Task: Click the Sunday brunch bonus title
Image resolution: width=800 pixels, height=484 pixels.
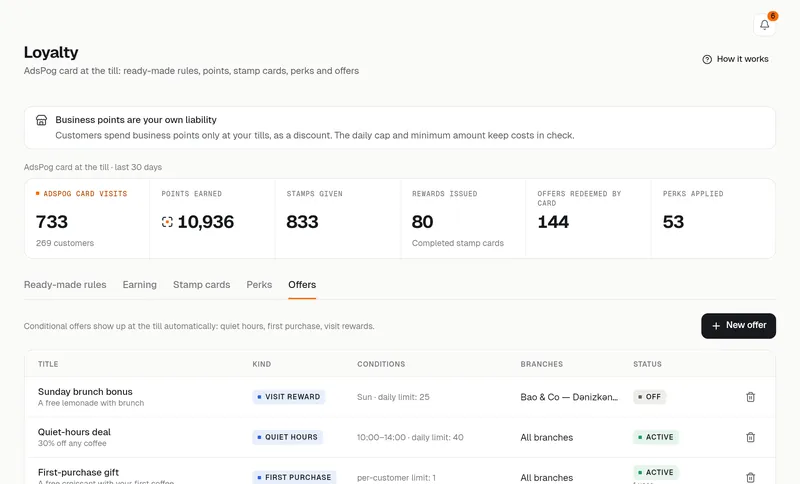Action: tap(85, 392)
